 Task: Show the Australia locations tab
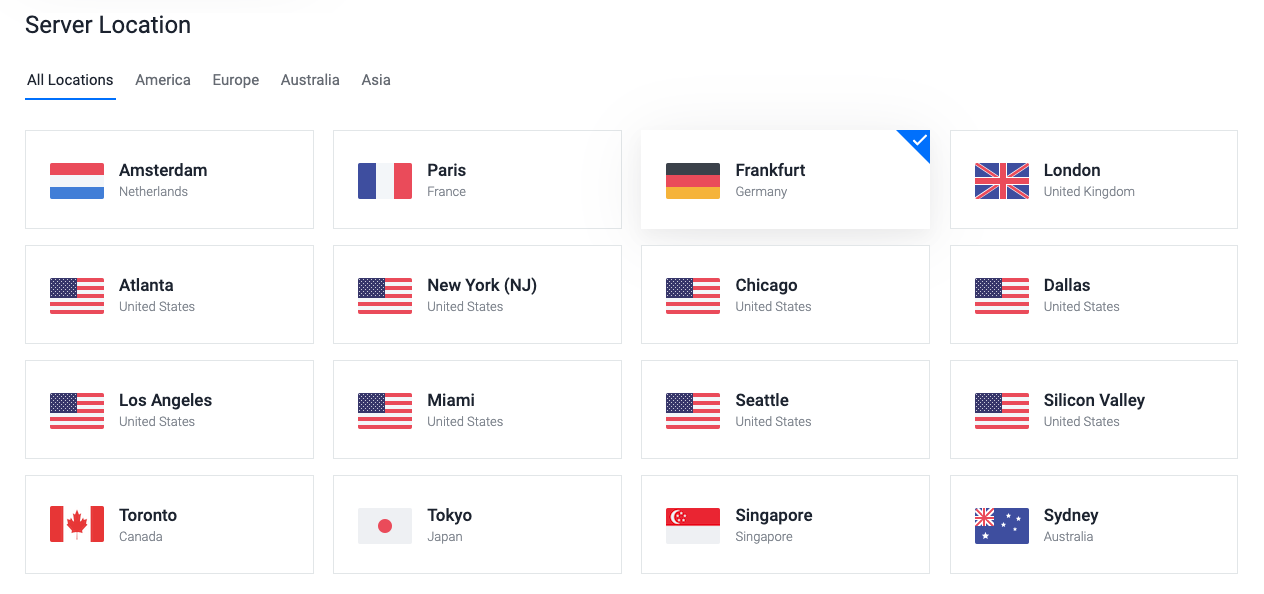(x=310, y=80)
